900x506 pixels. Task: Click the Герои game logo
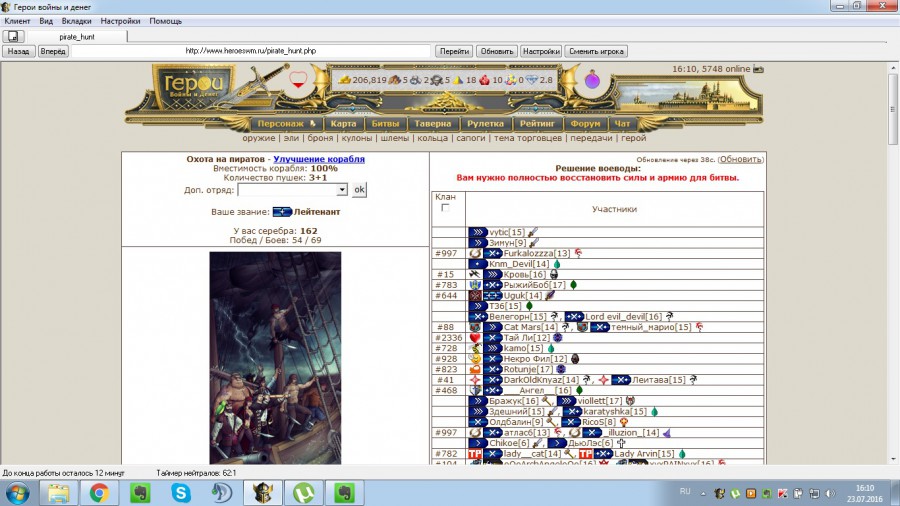click(193, 87)
